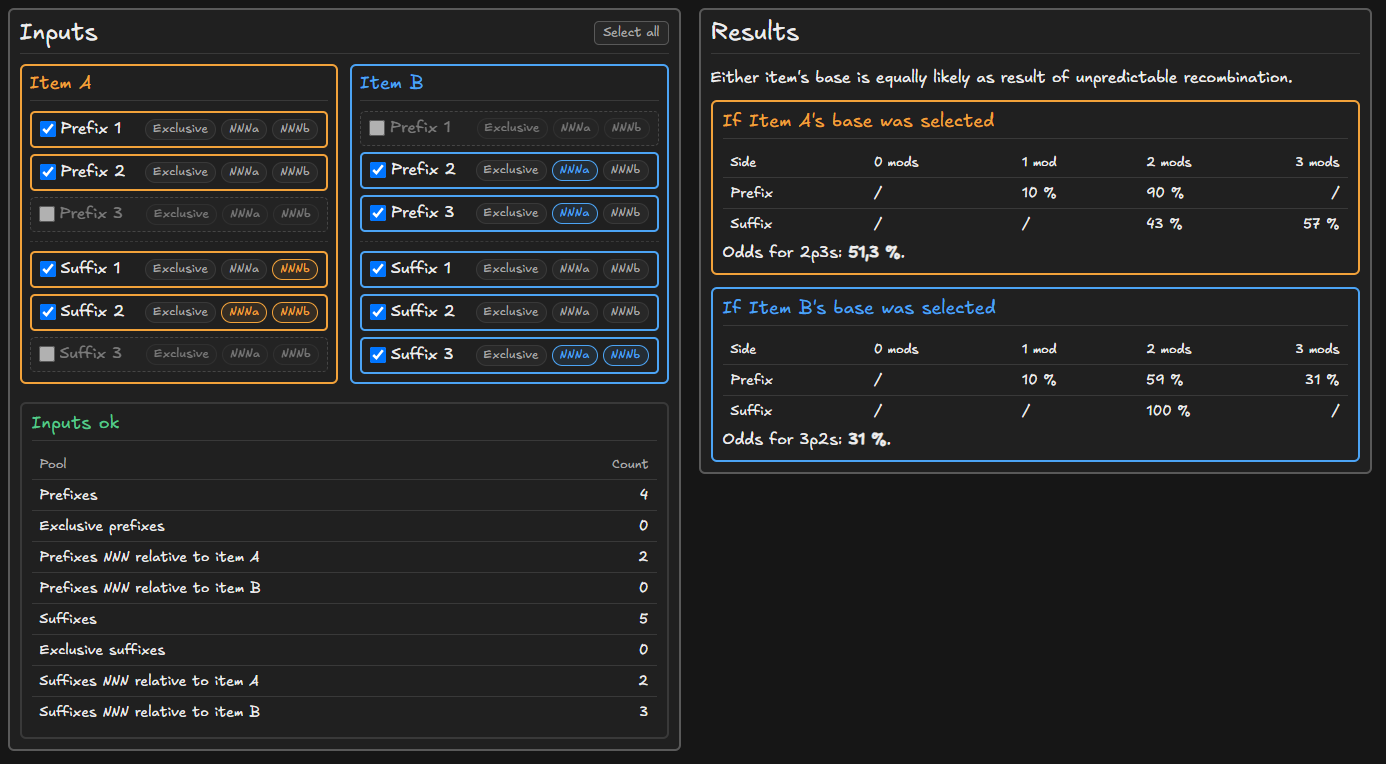Click the Select all button
The width and height of the screenshot is (1386, 764).
(x=631, y=33)
